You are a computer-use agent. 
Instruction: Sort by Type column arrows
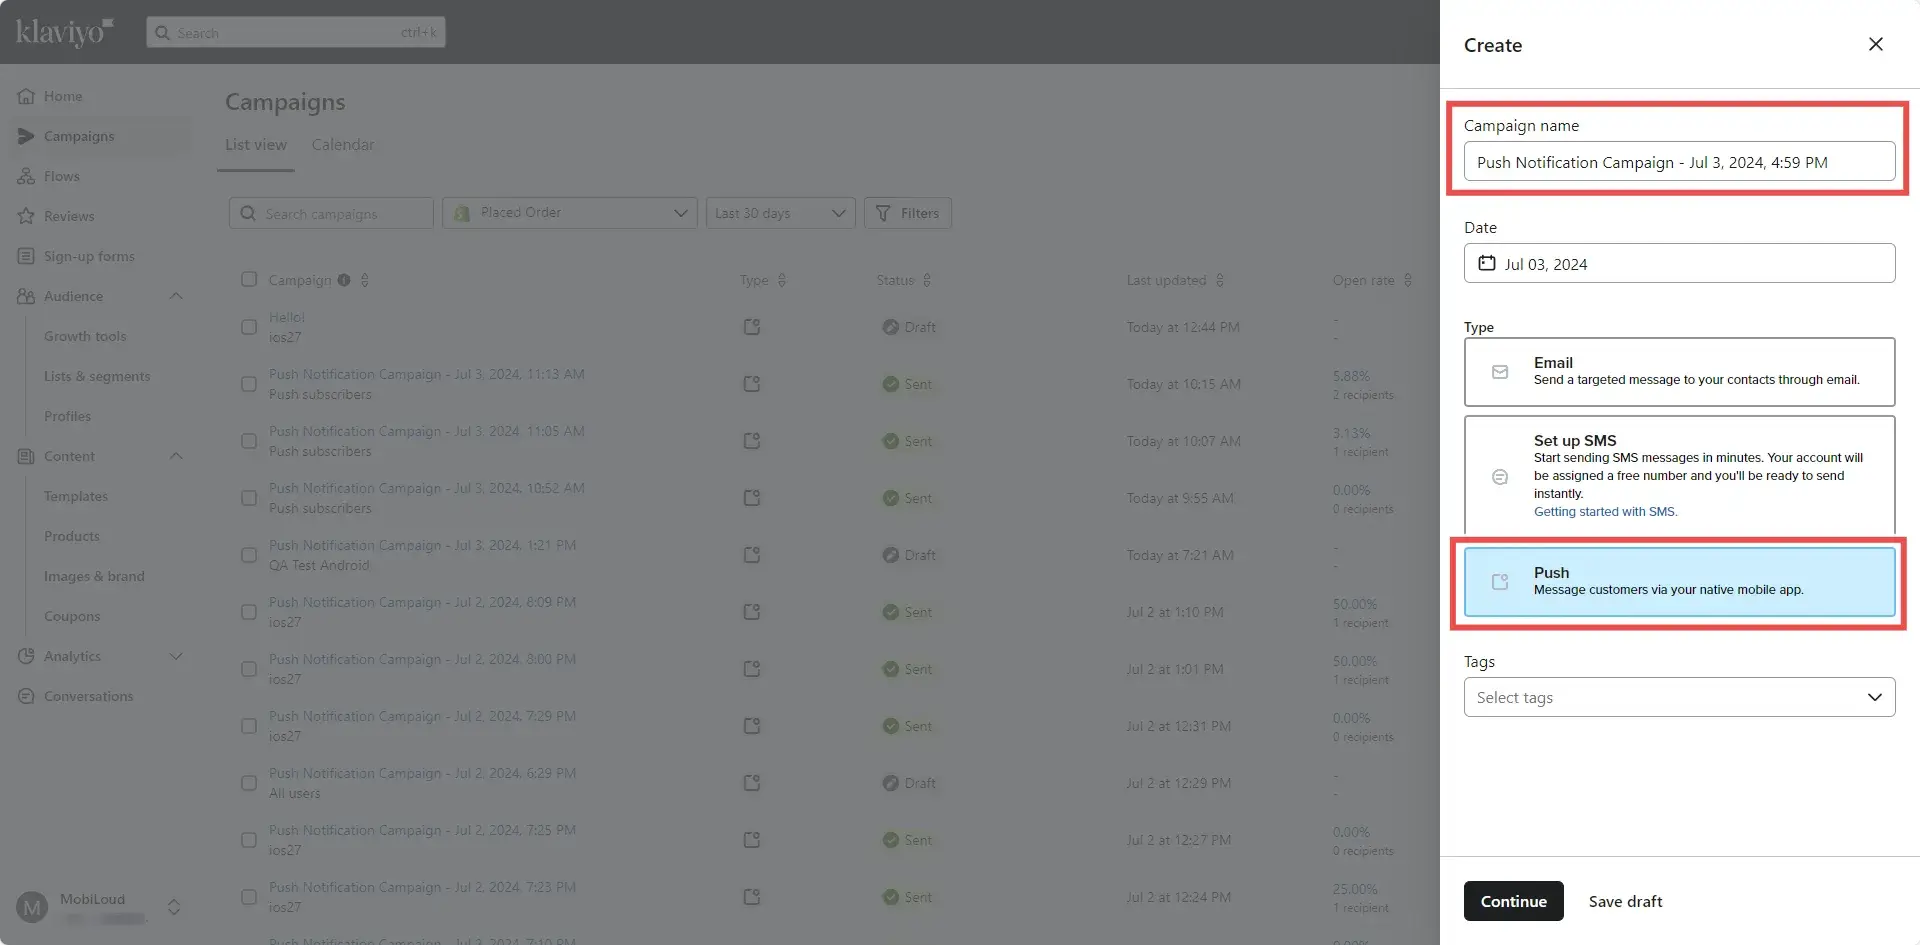pyautogui.click(x=782, y=280)
